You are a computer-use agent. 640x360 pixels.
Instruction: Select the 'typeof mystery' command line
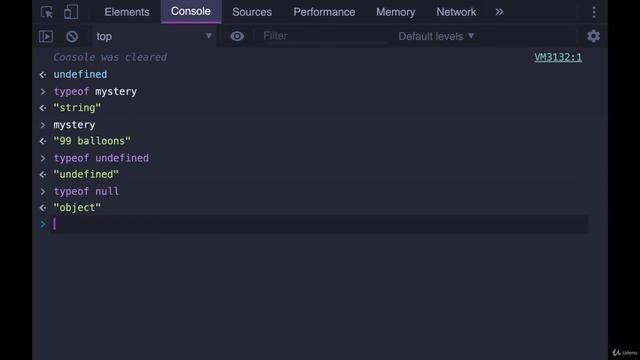tap(95, 91)
